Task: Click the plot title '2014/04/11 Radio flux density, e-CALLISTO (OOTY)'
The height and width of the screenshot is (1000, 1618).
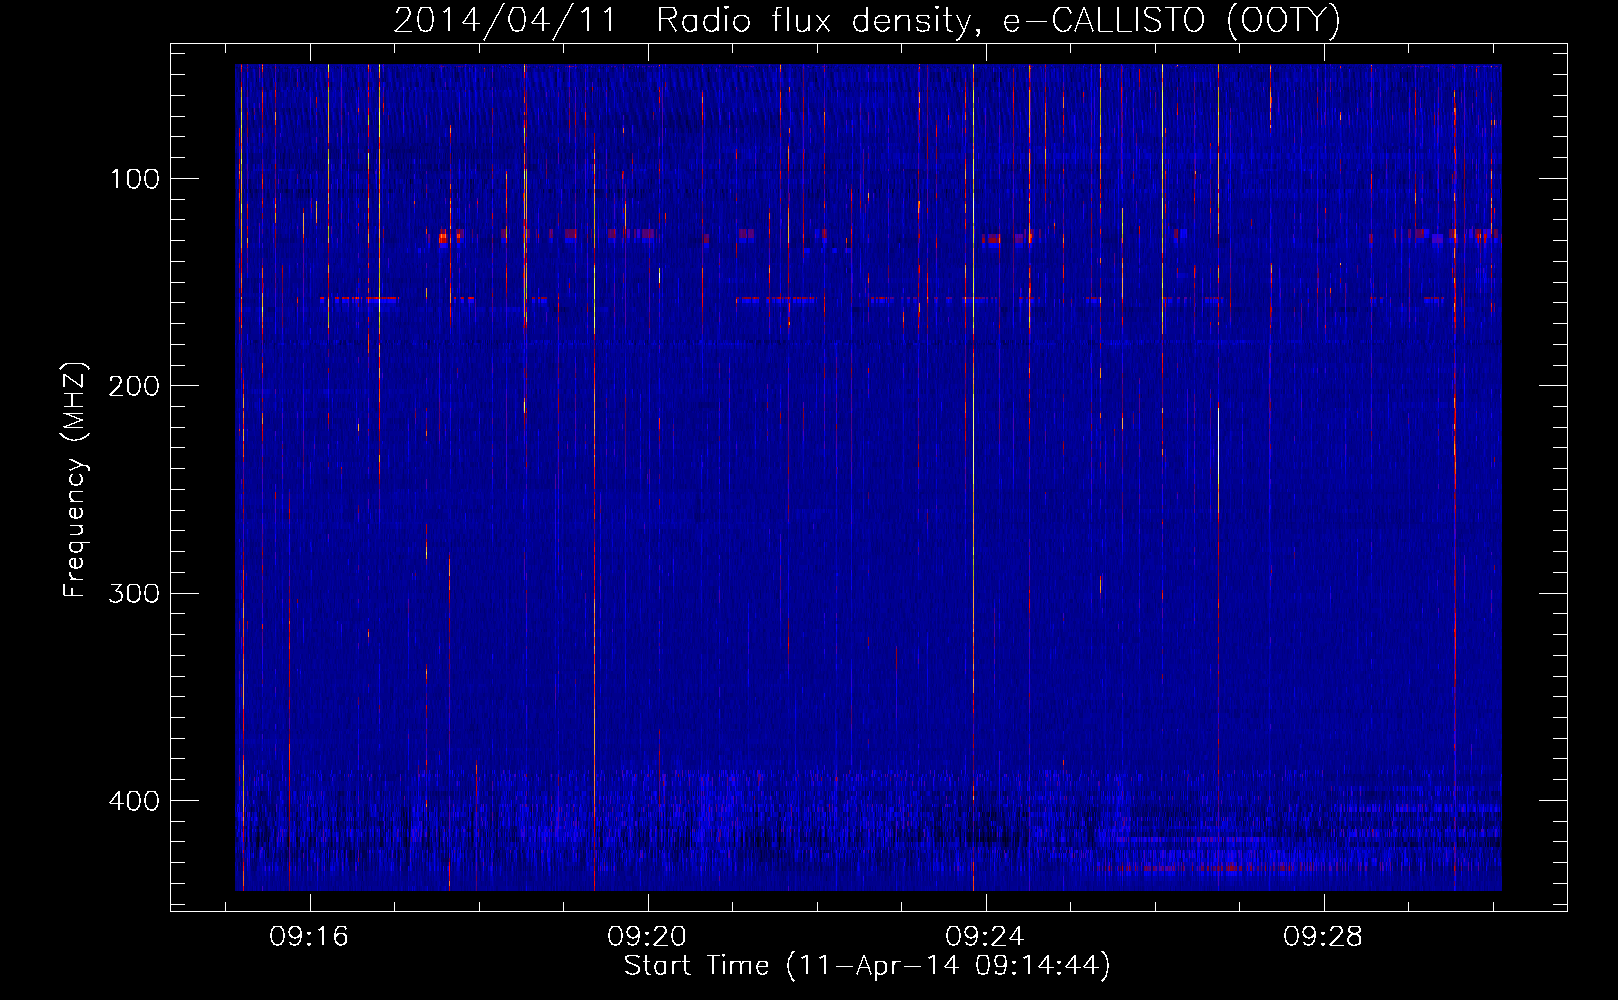Action: point(866,20)
